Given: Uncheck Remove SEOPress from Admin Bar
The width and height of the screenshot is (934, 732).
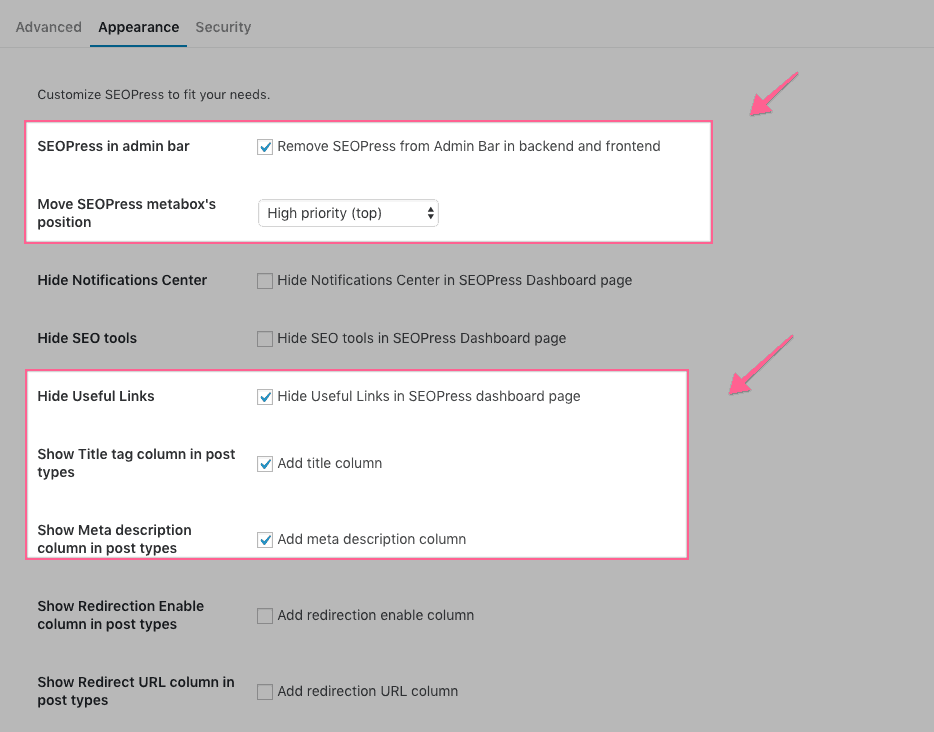Looking at the screenshot, I should (x=265, y=147).
